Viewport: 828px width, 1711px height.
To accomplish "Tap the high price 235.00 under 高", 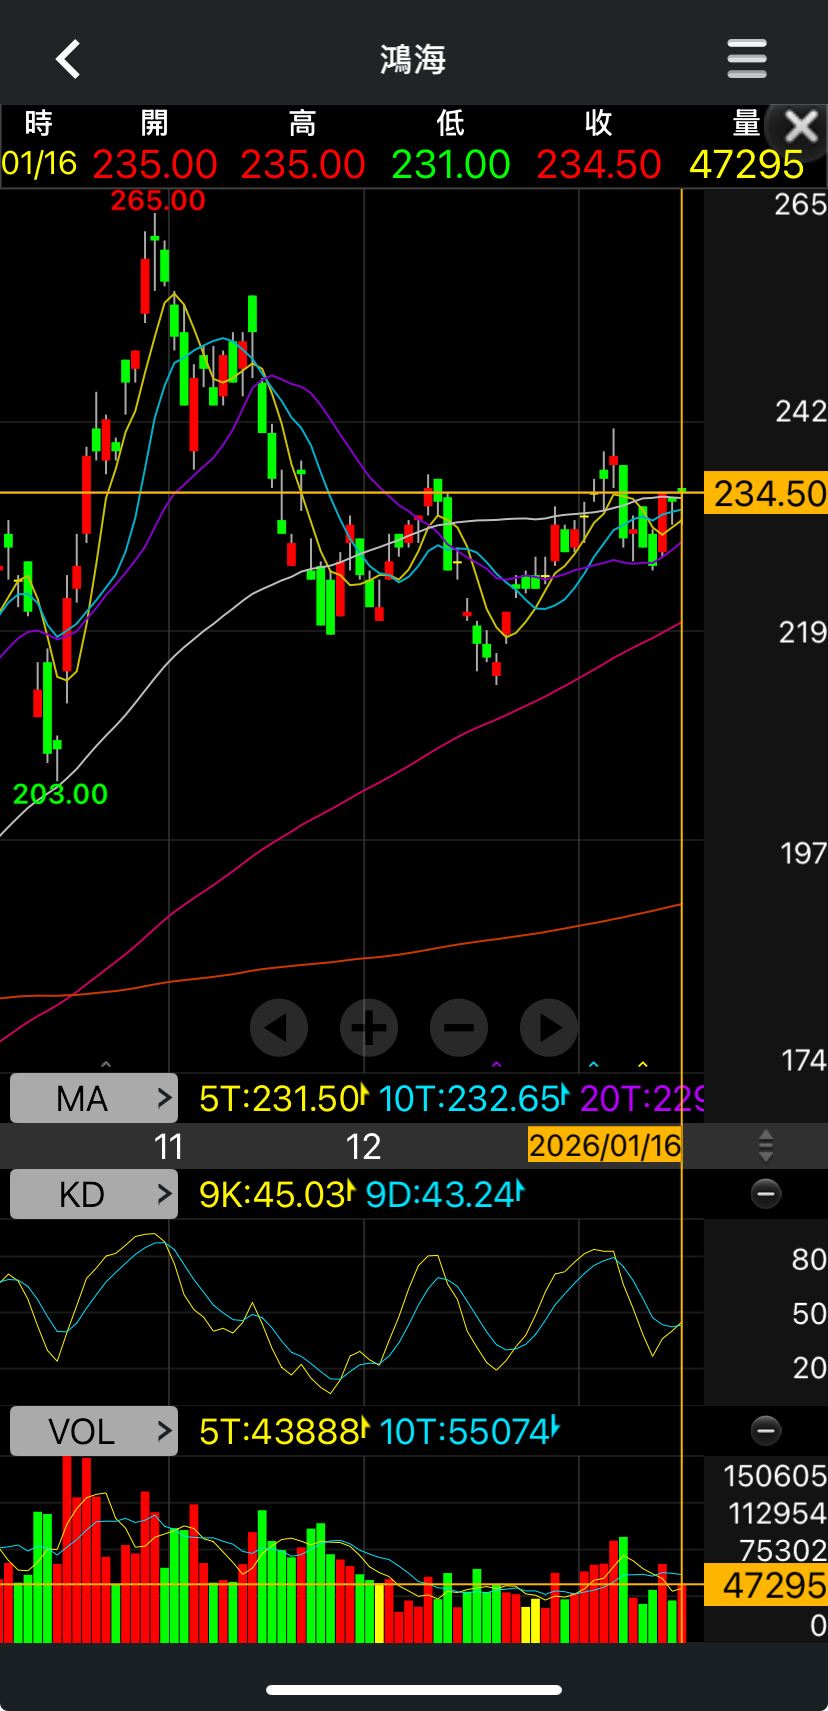I will (303, 164).
